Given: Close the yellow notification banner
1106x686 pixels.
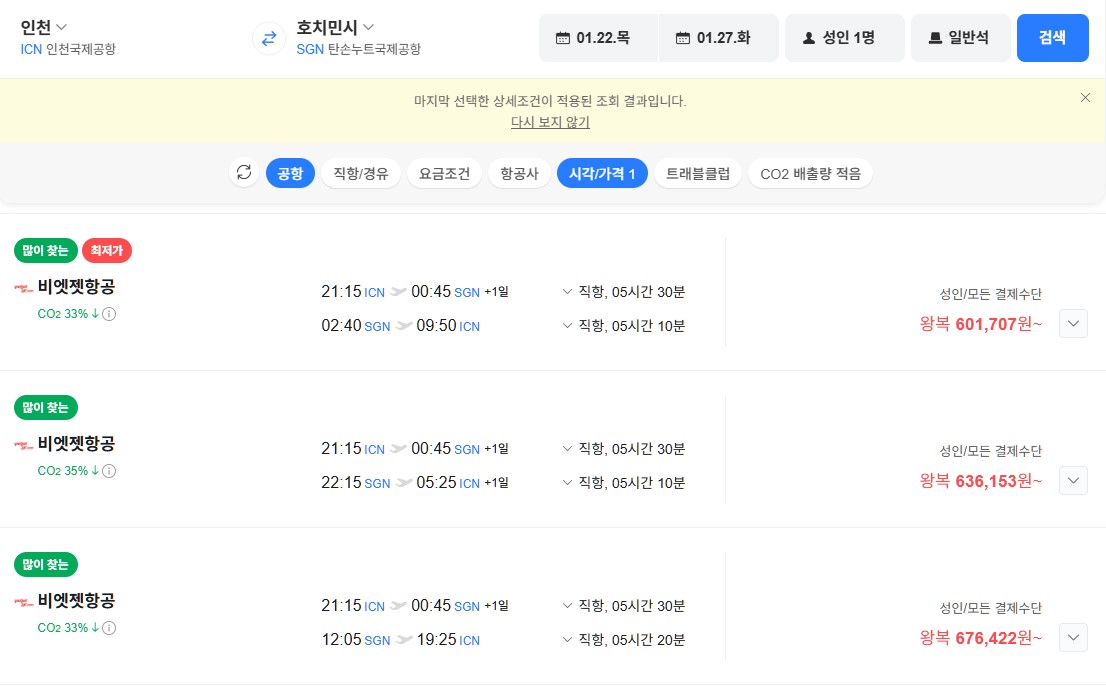Looking at the screenshot, I should point(1085,98).
